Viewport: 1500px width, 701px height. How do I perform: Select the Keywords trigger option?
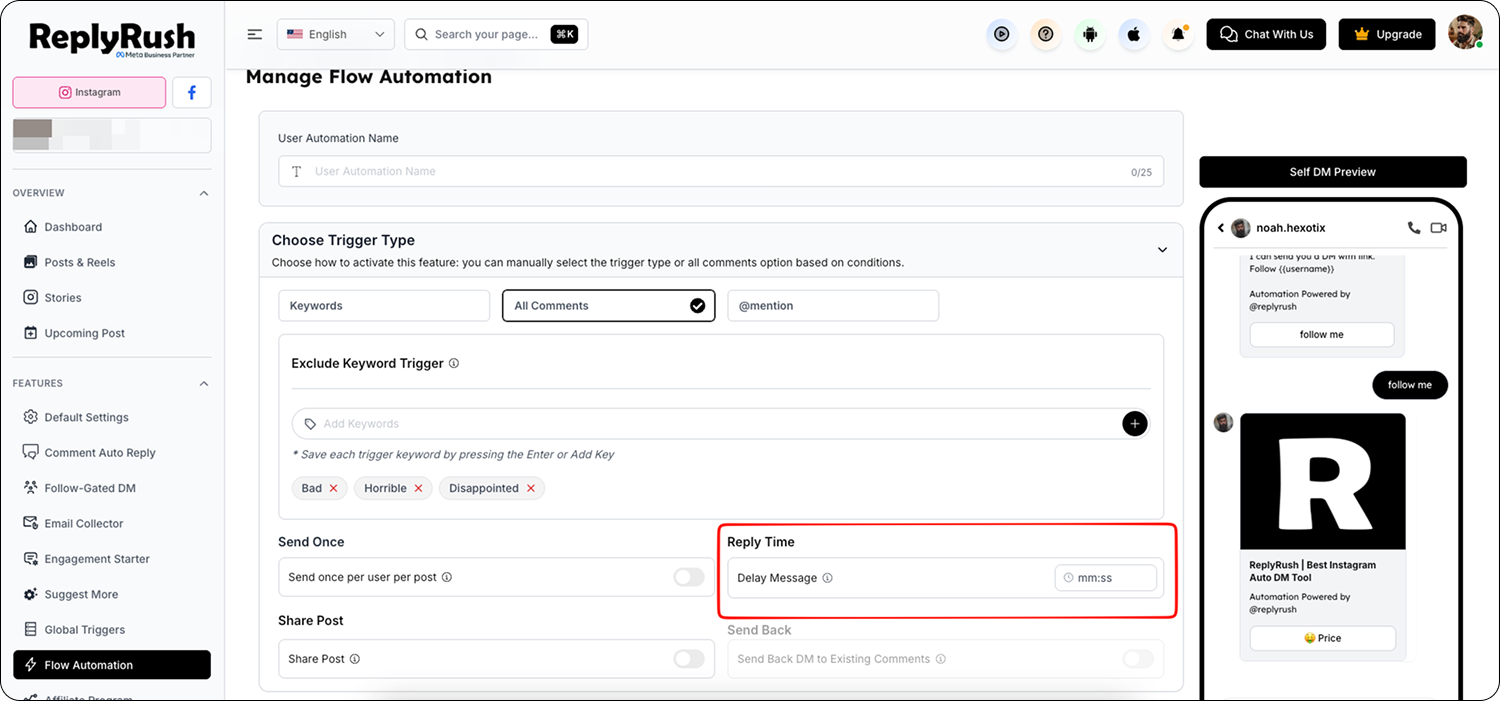(384, 306)
